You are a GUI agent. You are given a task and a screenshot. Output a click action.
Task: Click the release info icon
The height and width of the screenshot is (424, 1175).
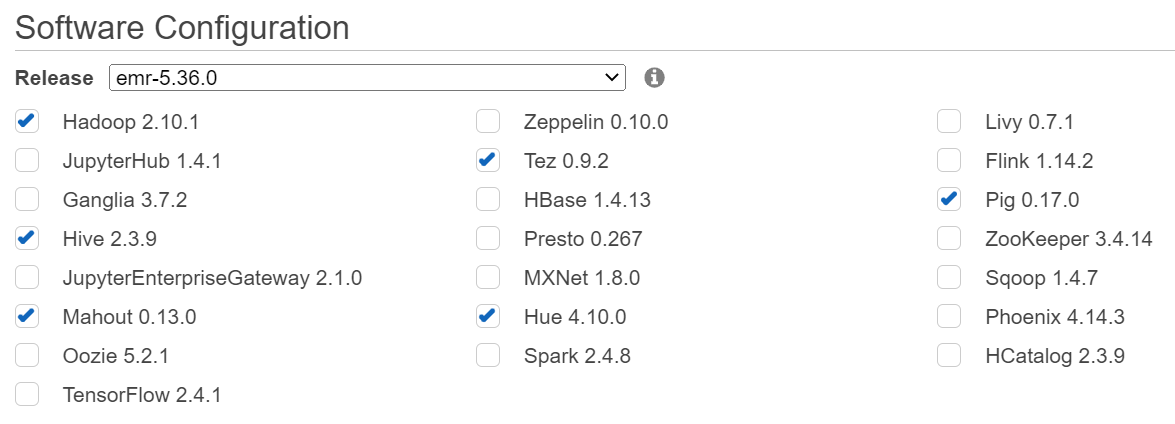point(654,77)
